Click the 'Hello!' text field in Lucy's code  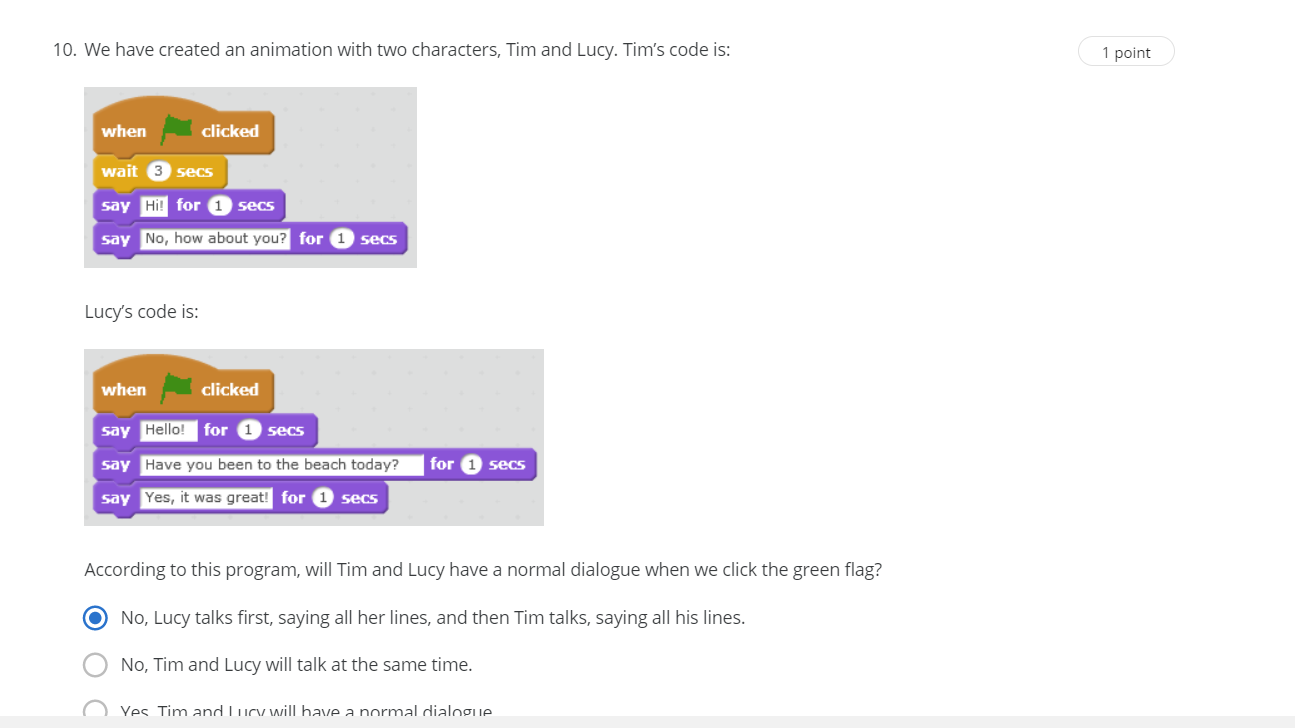168,430
